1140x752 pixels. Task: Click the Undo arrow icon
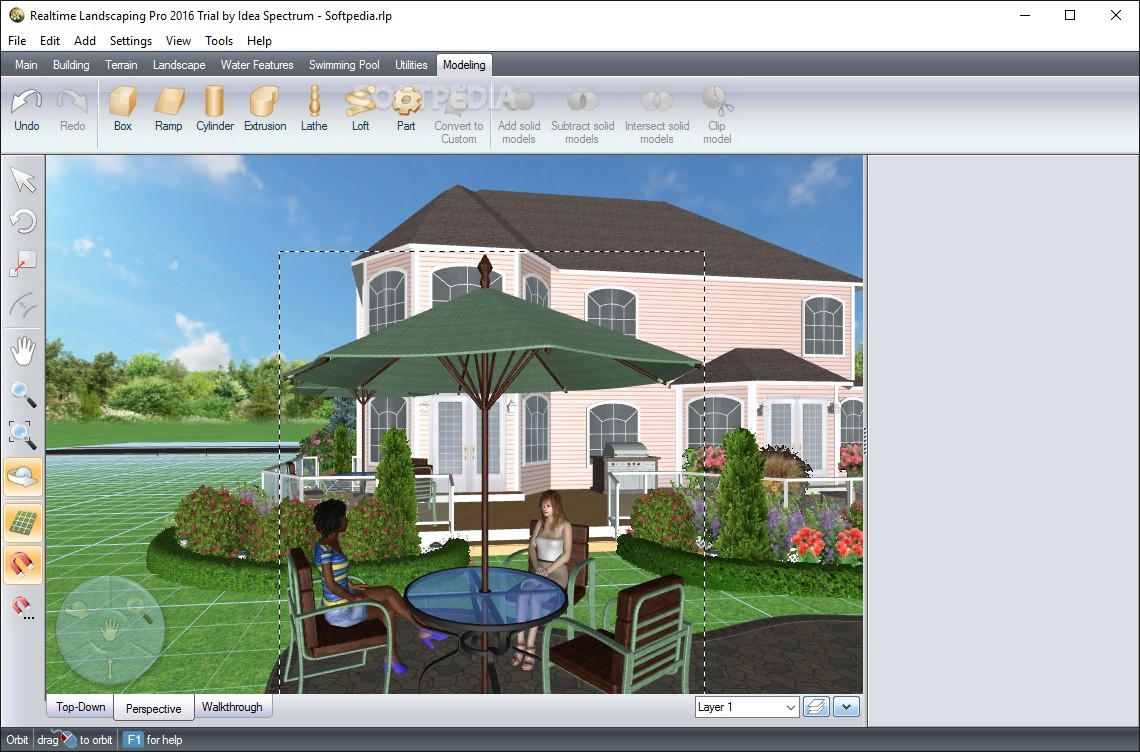click(27, 103)
